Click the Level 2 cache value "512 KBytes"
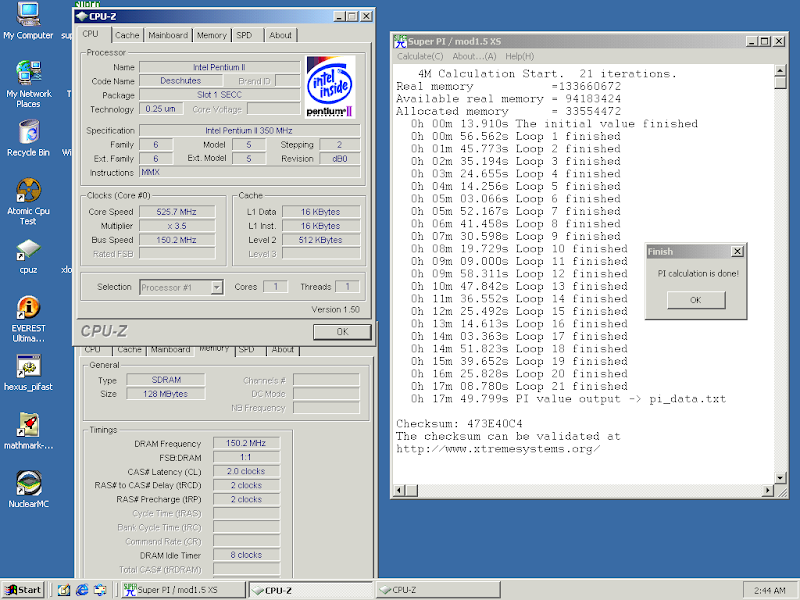800x600 pixels. point(321,240)
